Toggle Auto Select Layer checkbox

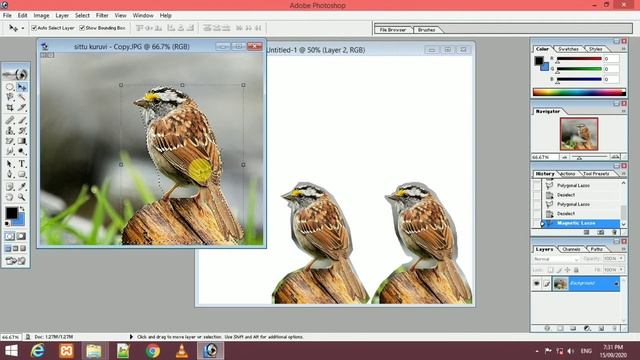pyautogui.click(x=34, y=28)
